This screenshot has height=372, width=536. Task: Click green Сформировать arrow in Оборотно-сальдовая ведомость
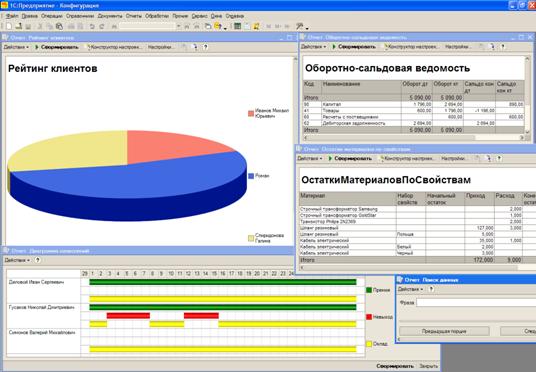(334, 47)
